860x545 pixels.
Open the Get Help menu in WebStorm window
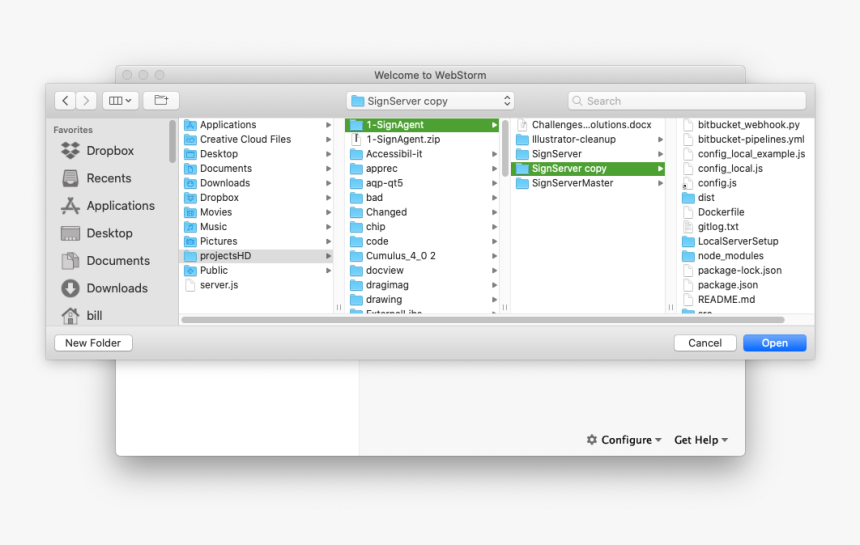tap(701, 440)
